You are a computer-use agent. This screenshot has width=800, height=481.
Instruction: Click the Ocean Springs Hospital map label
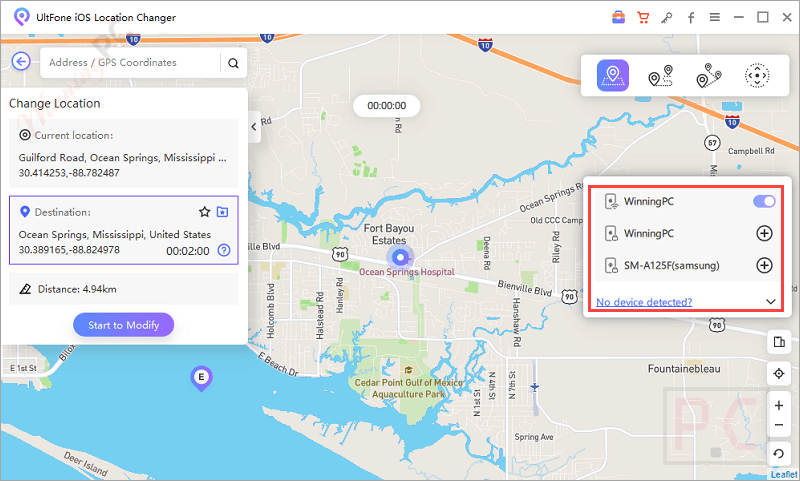click(x=407, y=272)
